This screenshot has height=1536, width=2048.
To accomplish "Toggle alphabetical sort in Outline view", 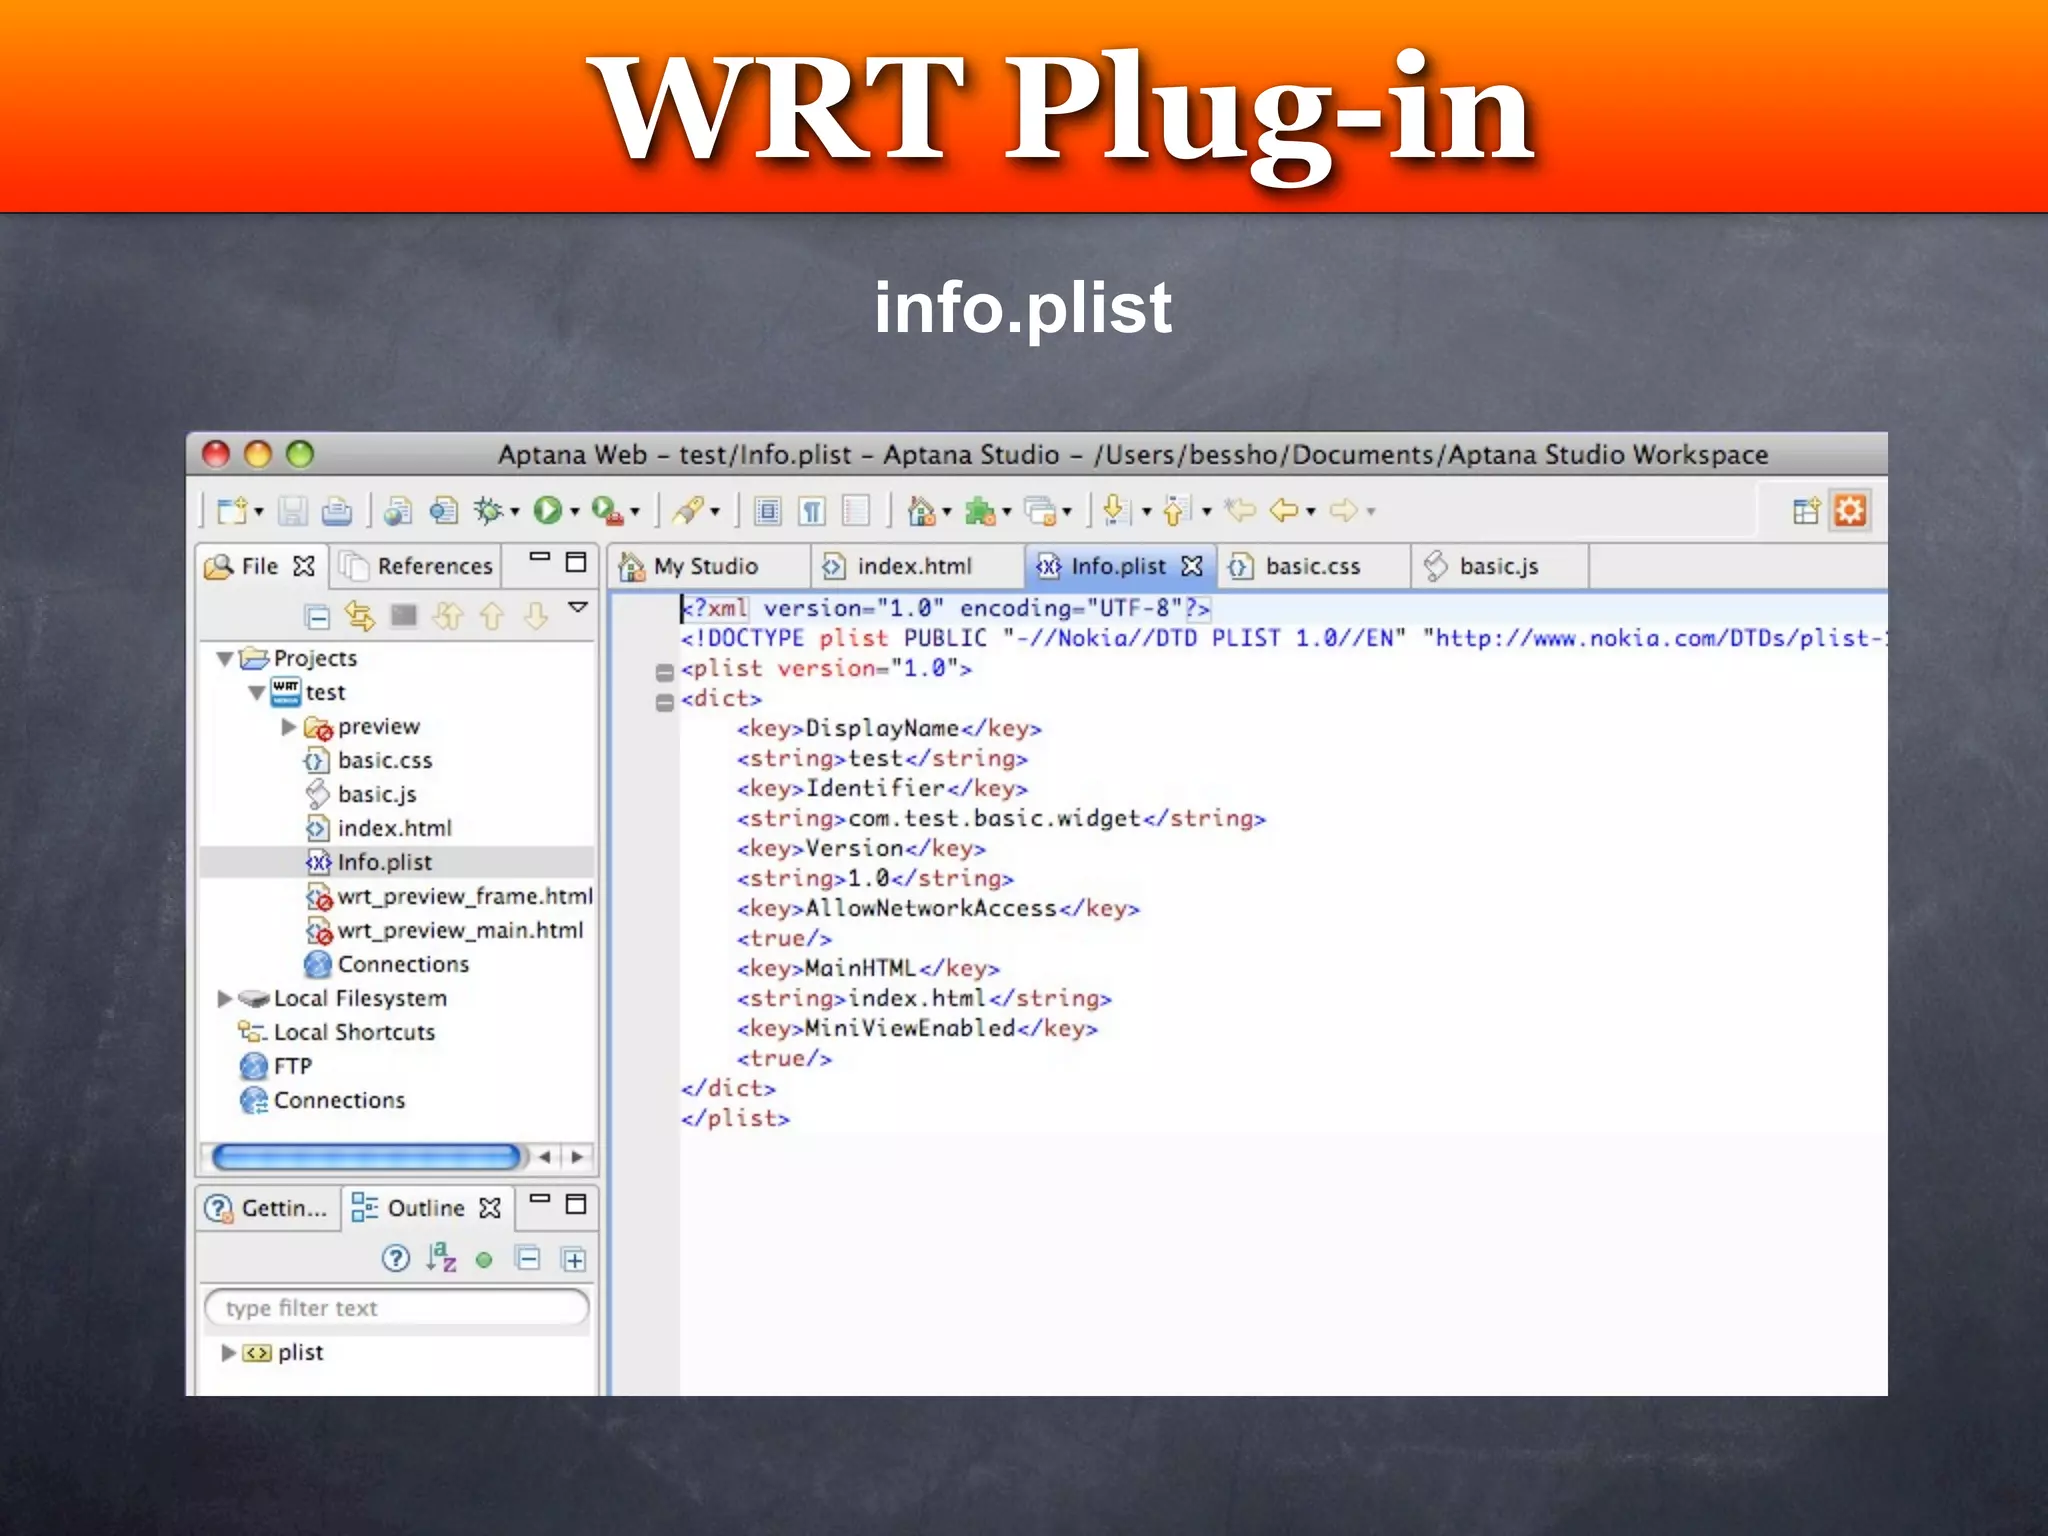I will [441, 1258].
